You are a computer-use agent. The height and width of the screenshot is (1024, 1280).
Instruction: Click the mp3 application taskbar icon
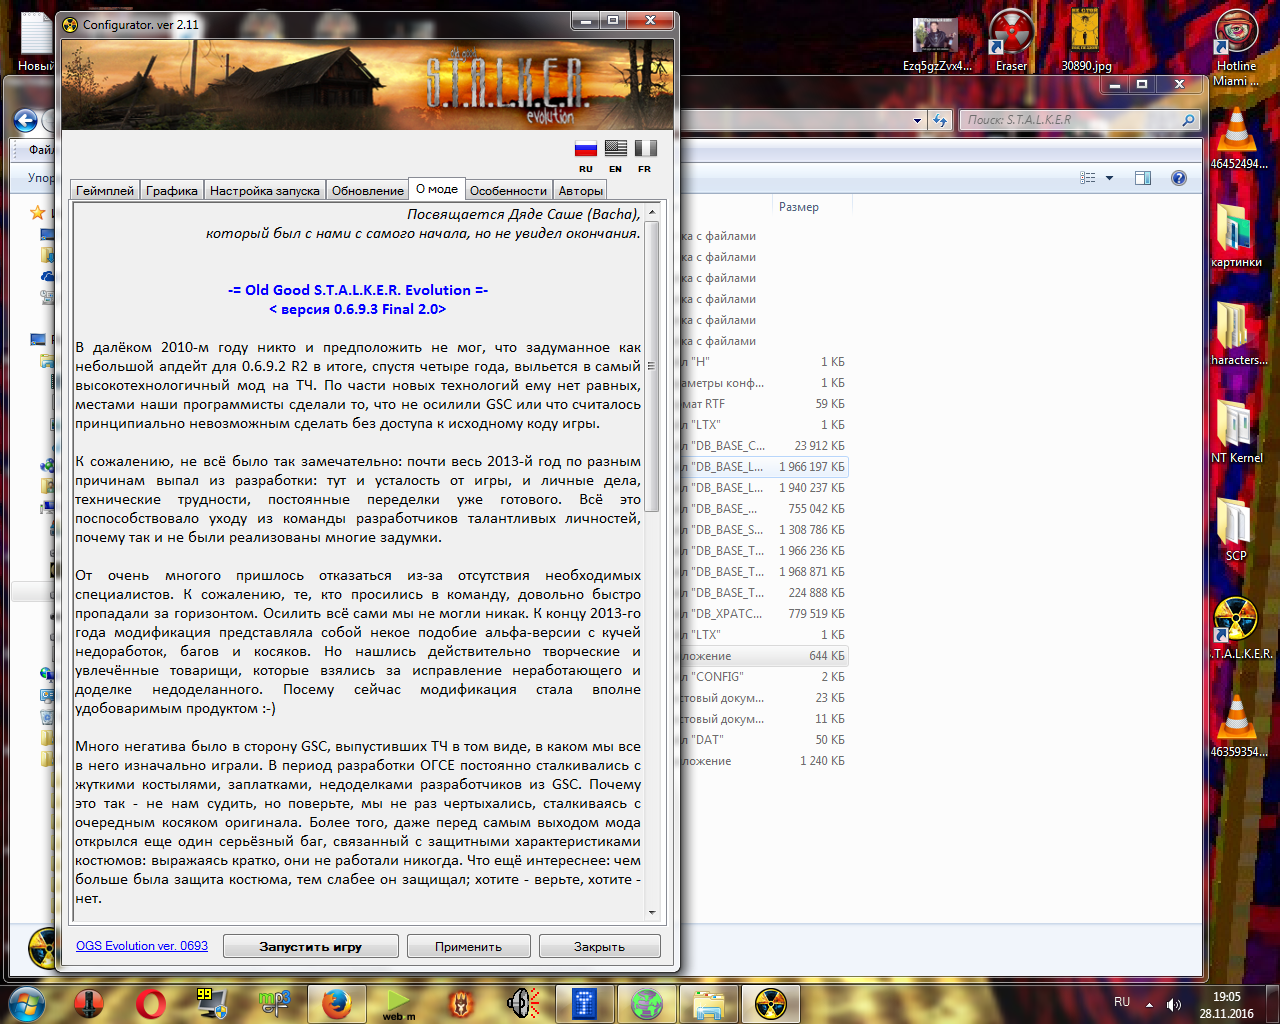274,1003
